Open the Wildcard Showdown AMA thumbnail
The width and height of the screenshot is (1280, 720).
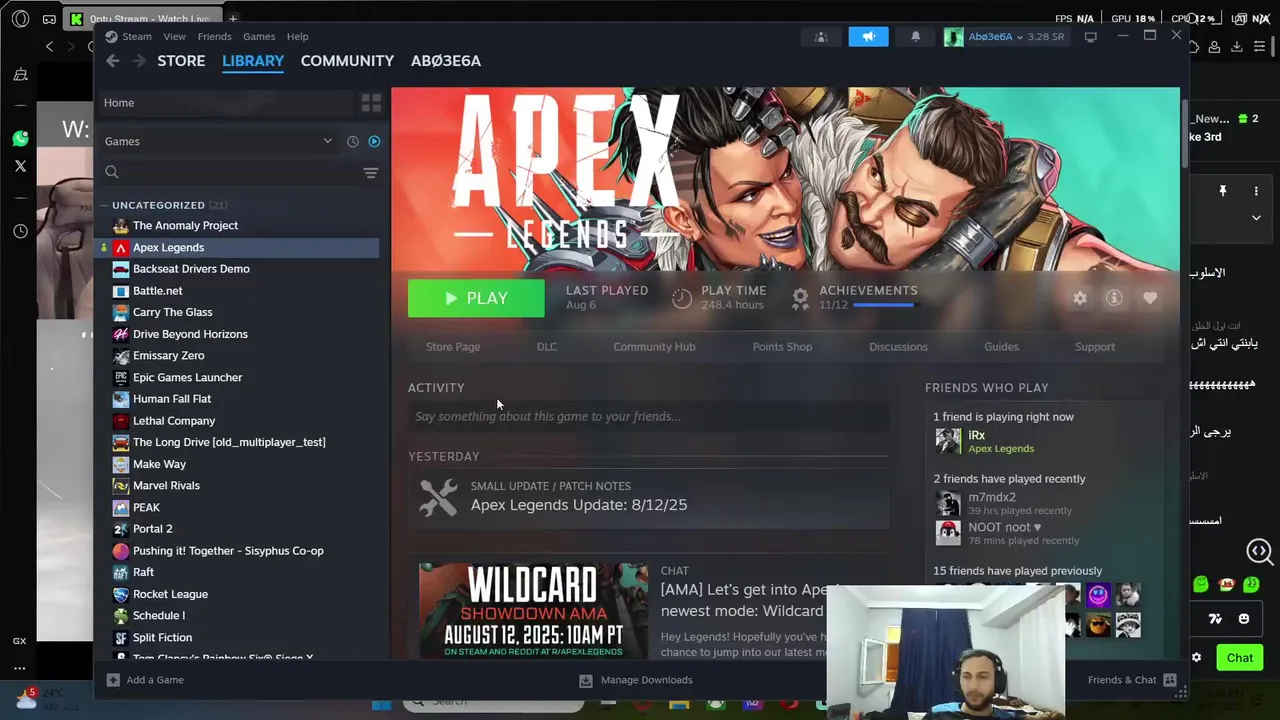coord(533,611)
